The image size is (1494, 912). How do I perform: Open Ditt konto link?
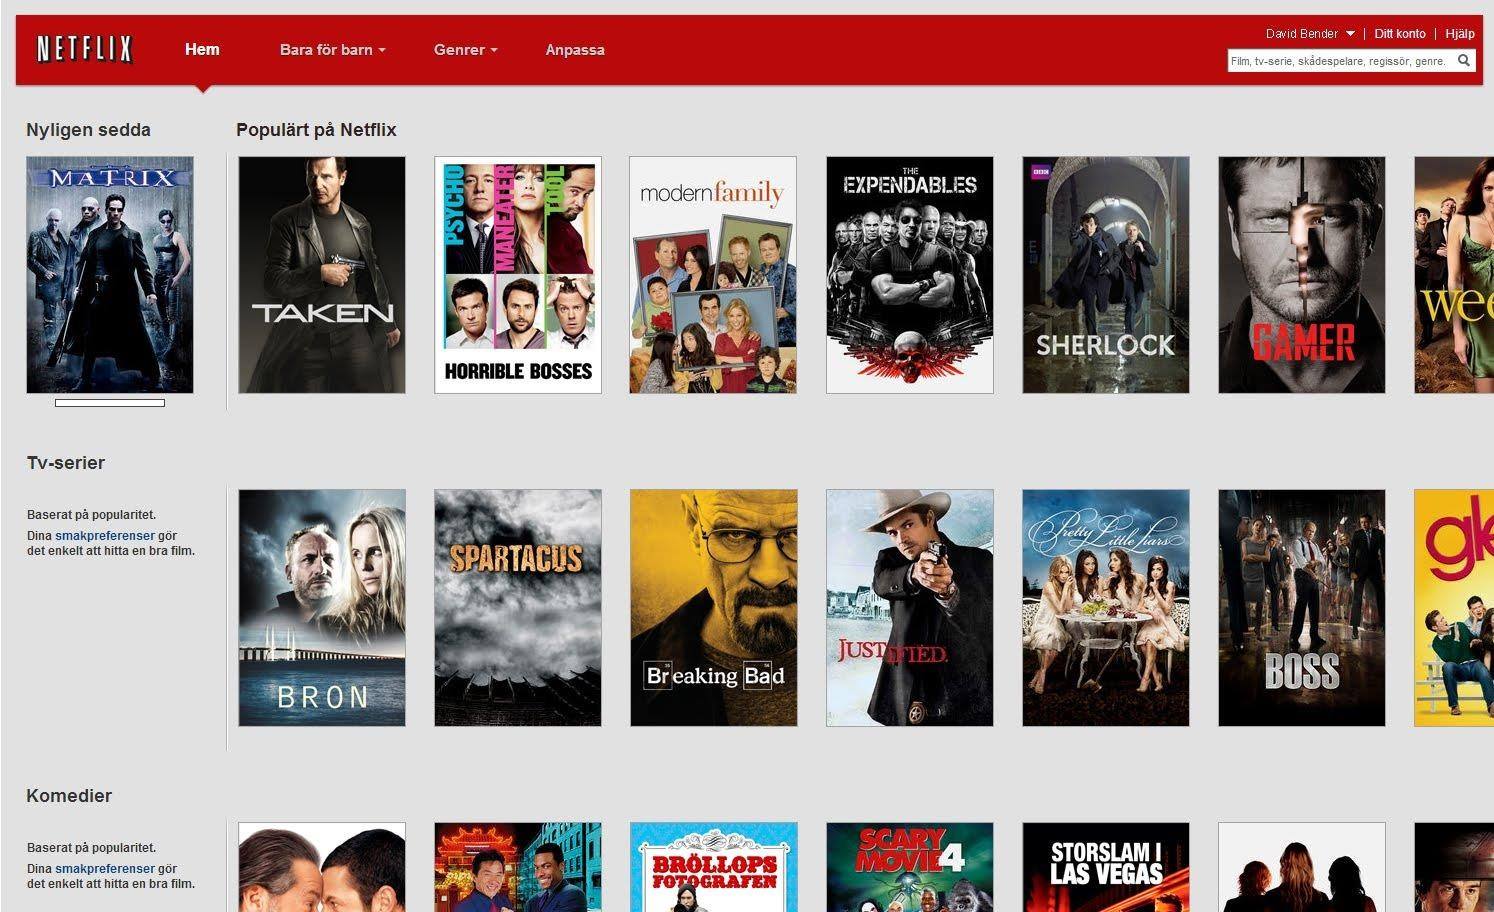point(1400,34)
